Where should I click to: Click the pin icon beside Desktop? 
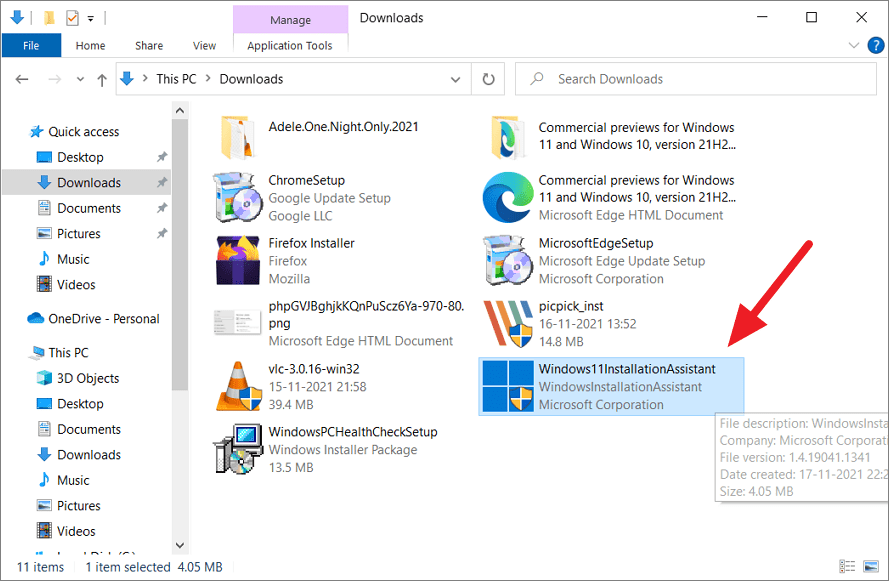click(162, 156)
